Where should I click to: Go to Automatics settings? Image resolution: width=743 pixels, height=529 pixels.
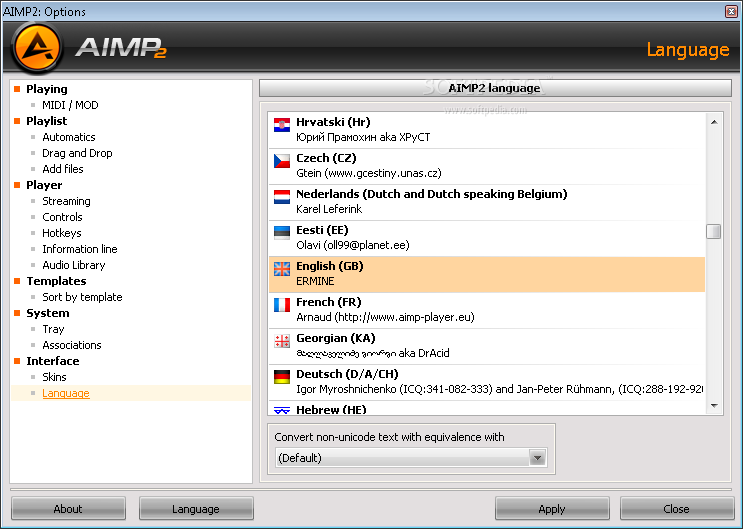click(69, 137)
